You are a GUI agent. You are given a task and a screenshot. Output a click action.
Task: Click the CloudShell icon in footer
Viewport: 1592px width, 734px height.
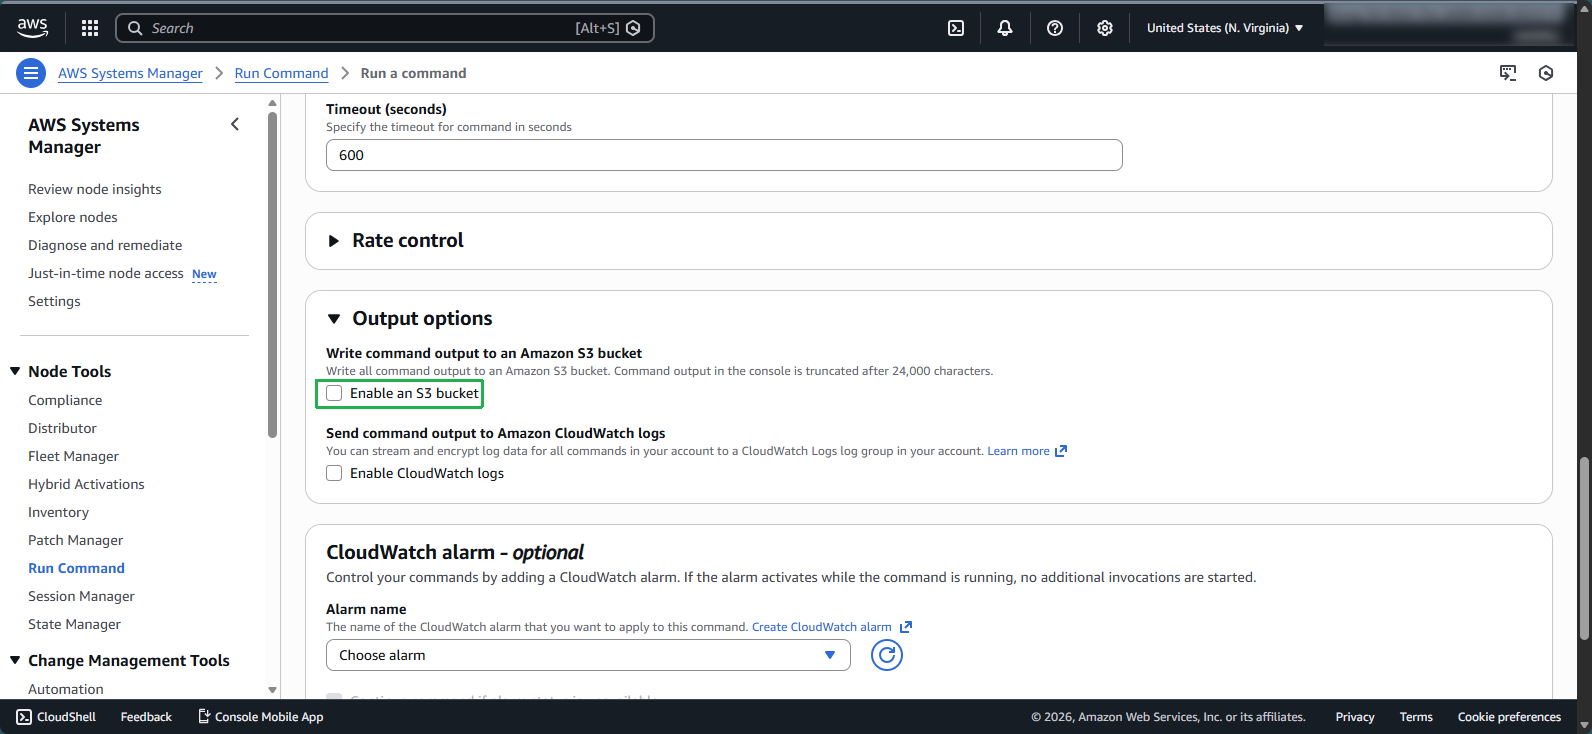pos(24,717)
